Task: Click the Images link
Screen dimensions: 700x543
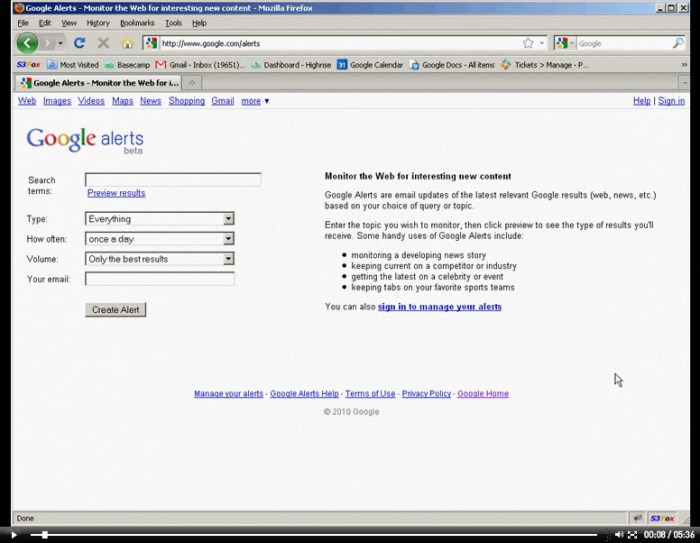Action: point(57,101)
